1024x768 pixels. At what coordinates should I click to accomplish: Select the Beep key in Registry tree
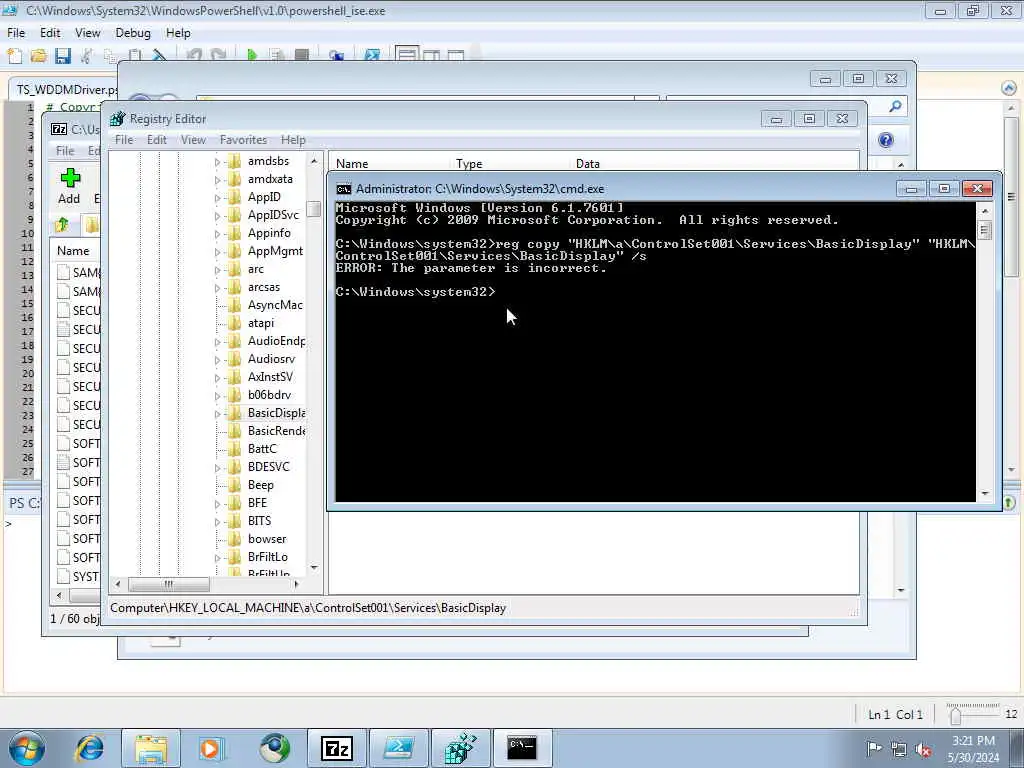pos(261,485)
